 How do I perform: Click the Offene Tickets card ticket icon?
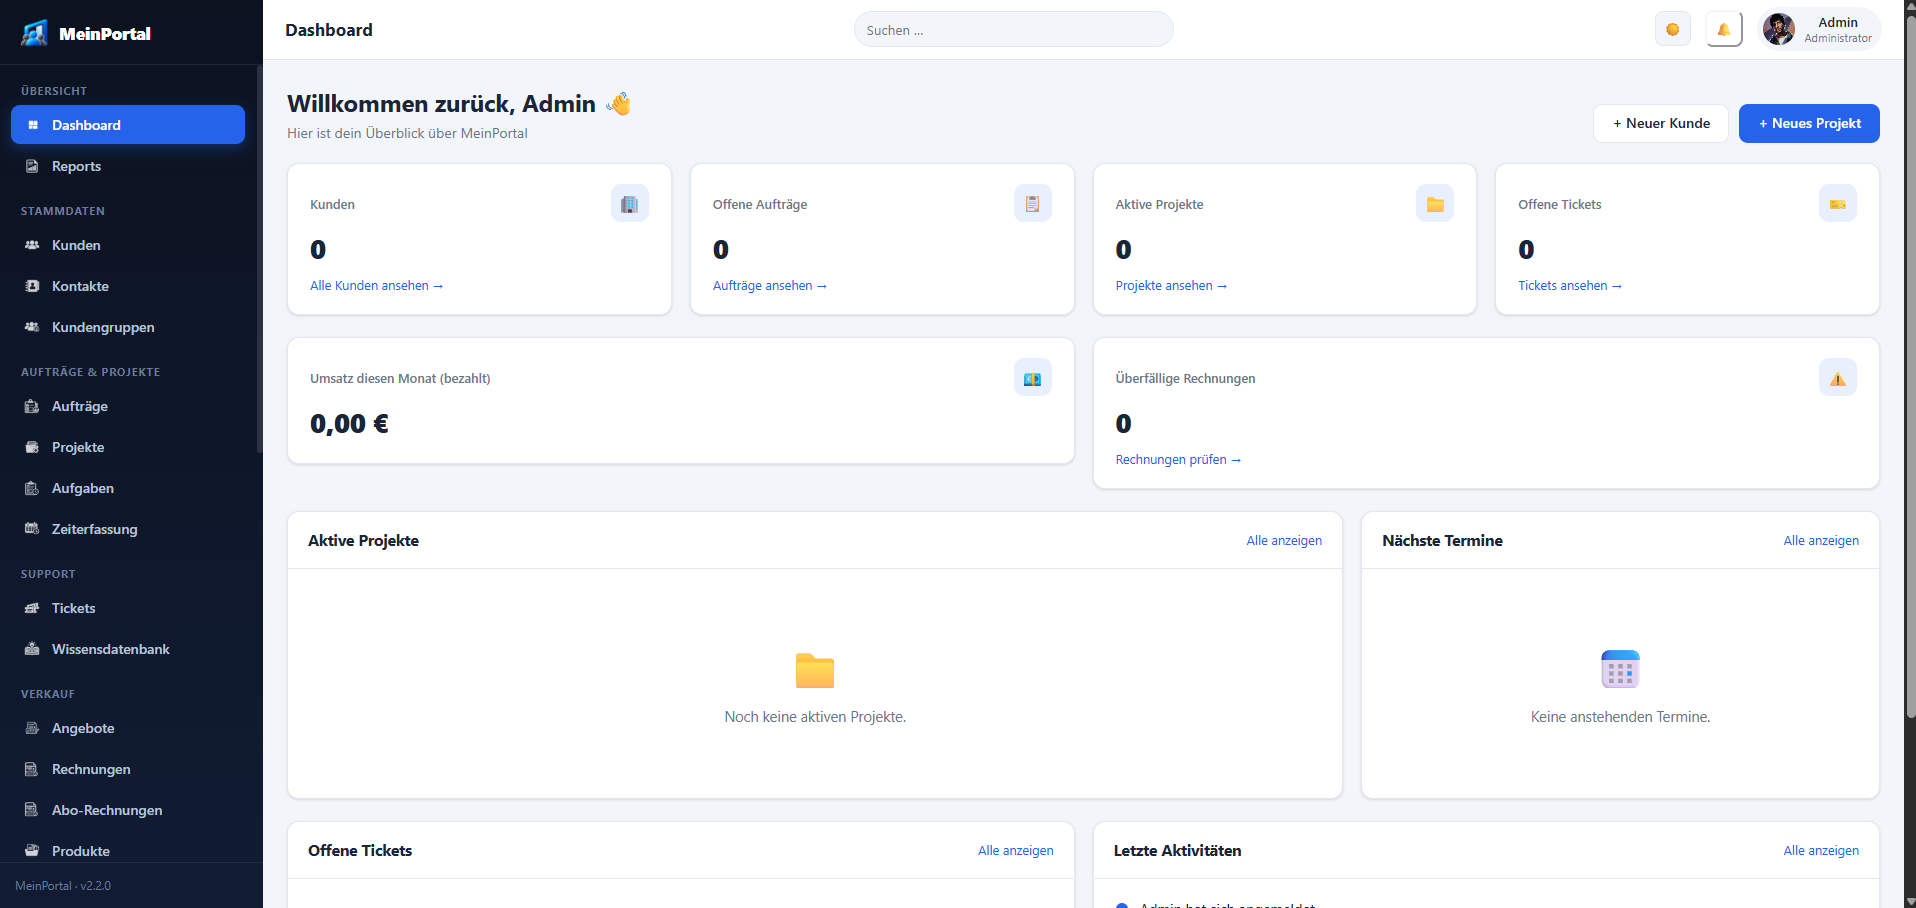tap(1837, 204)
